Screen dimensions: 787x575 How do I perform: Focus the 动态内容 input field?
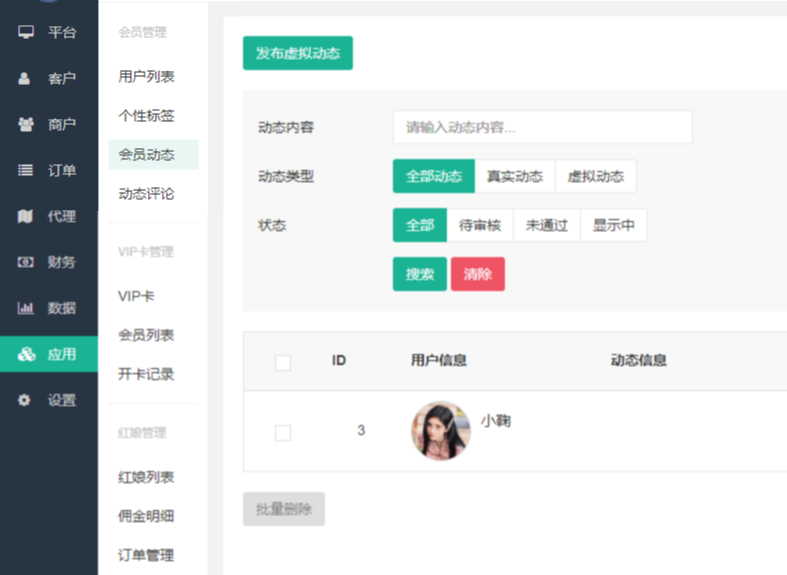pos(543,127)
